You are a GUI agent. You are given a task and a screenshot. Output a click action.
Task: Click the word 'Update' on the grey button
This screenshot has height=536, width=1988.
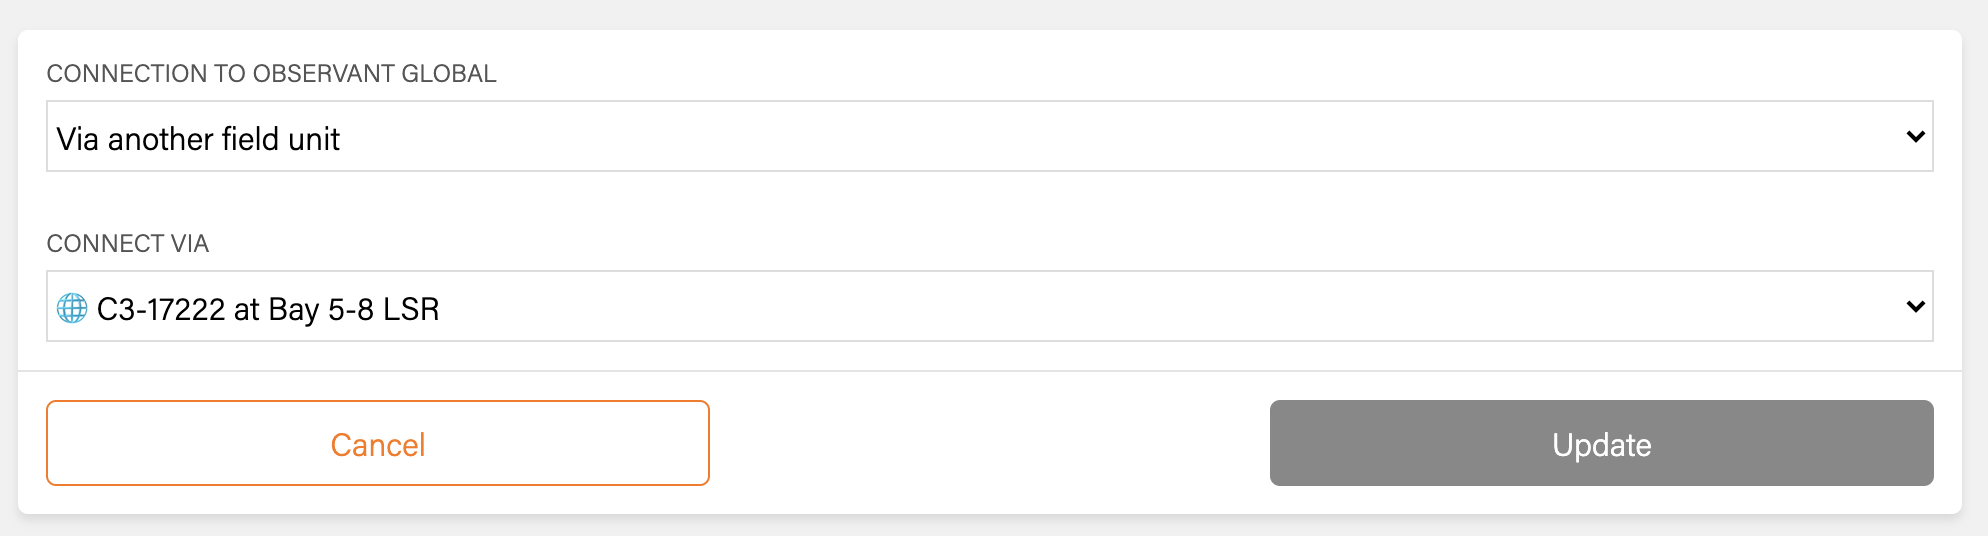tap(1601, 445)
